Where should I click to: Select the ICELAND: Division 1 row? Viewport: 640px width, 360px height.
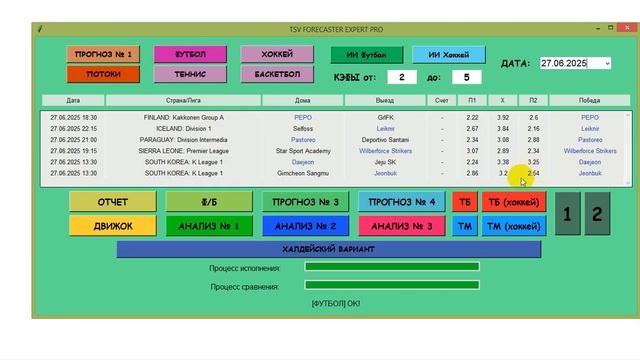(333, 129)
